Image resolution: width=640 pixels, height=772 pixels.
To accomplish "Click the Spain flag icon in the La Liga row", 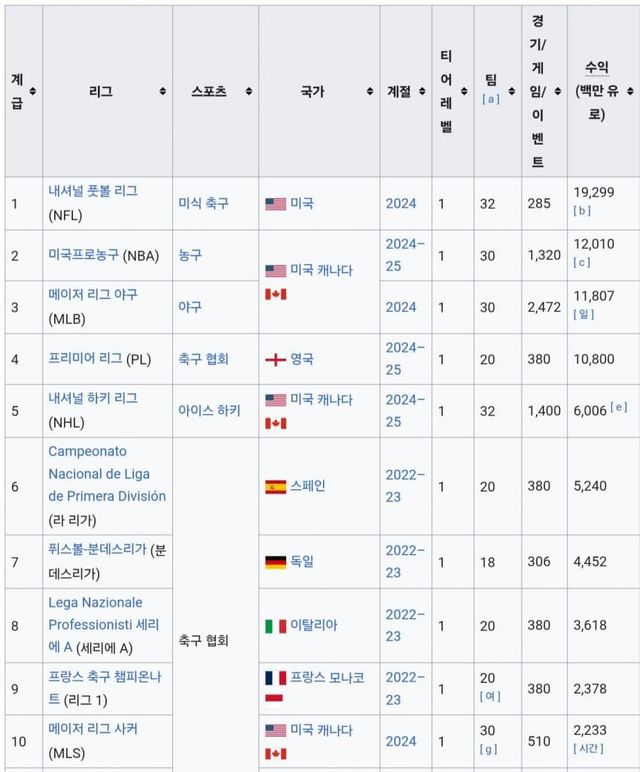I will click(275, 487).
